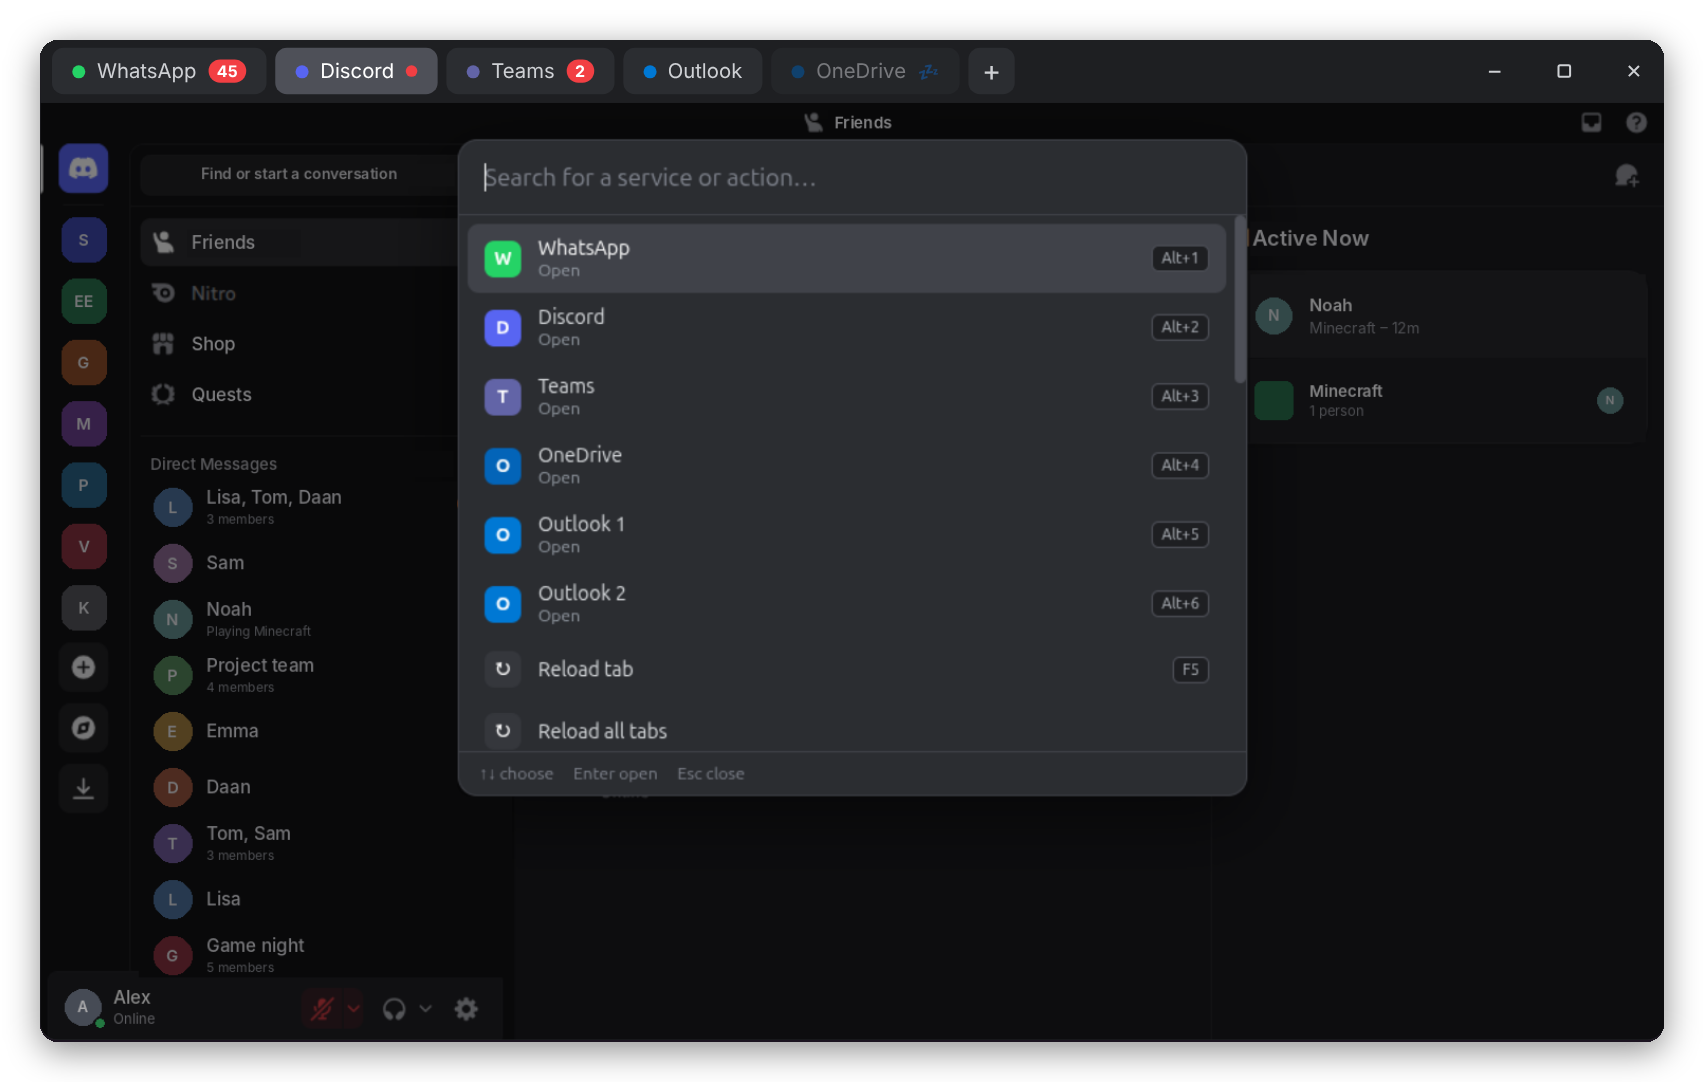Open the help question mark icon
The image size is (1704, 1082).
[x=1636, y=122]
